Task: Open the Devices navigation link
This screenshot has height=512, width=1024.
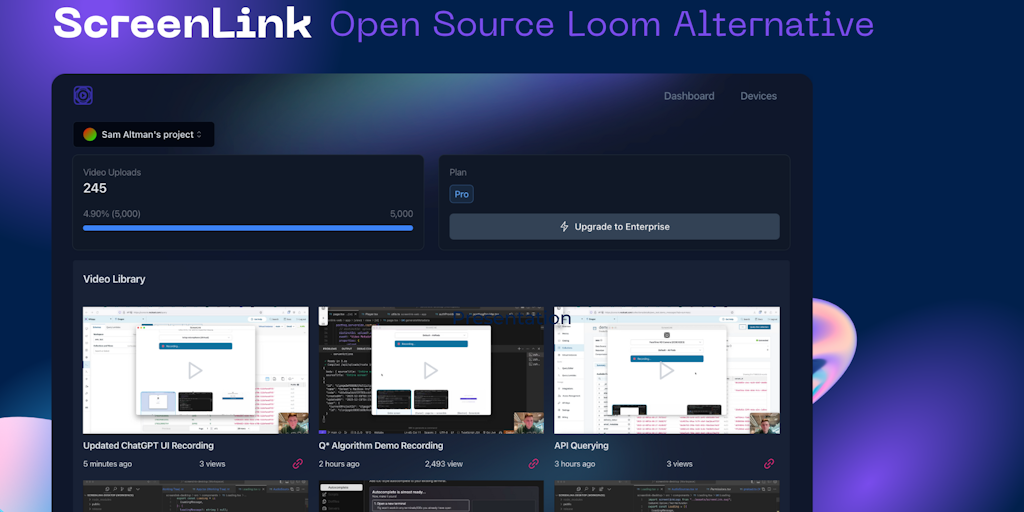Action: click(758, 96)
